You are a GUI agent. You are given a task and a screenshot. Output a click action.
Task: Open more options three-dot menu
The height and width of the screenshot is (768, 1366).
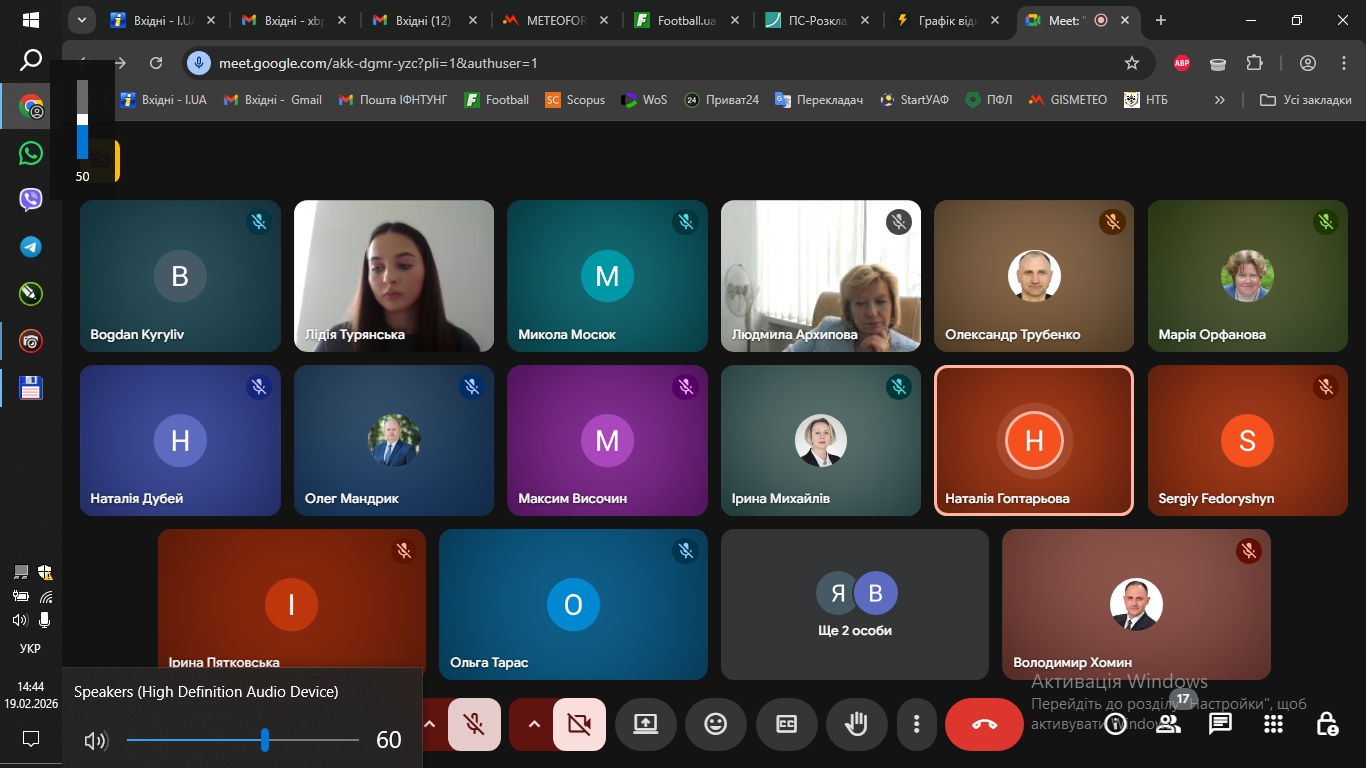[916, 724]
